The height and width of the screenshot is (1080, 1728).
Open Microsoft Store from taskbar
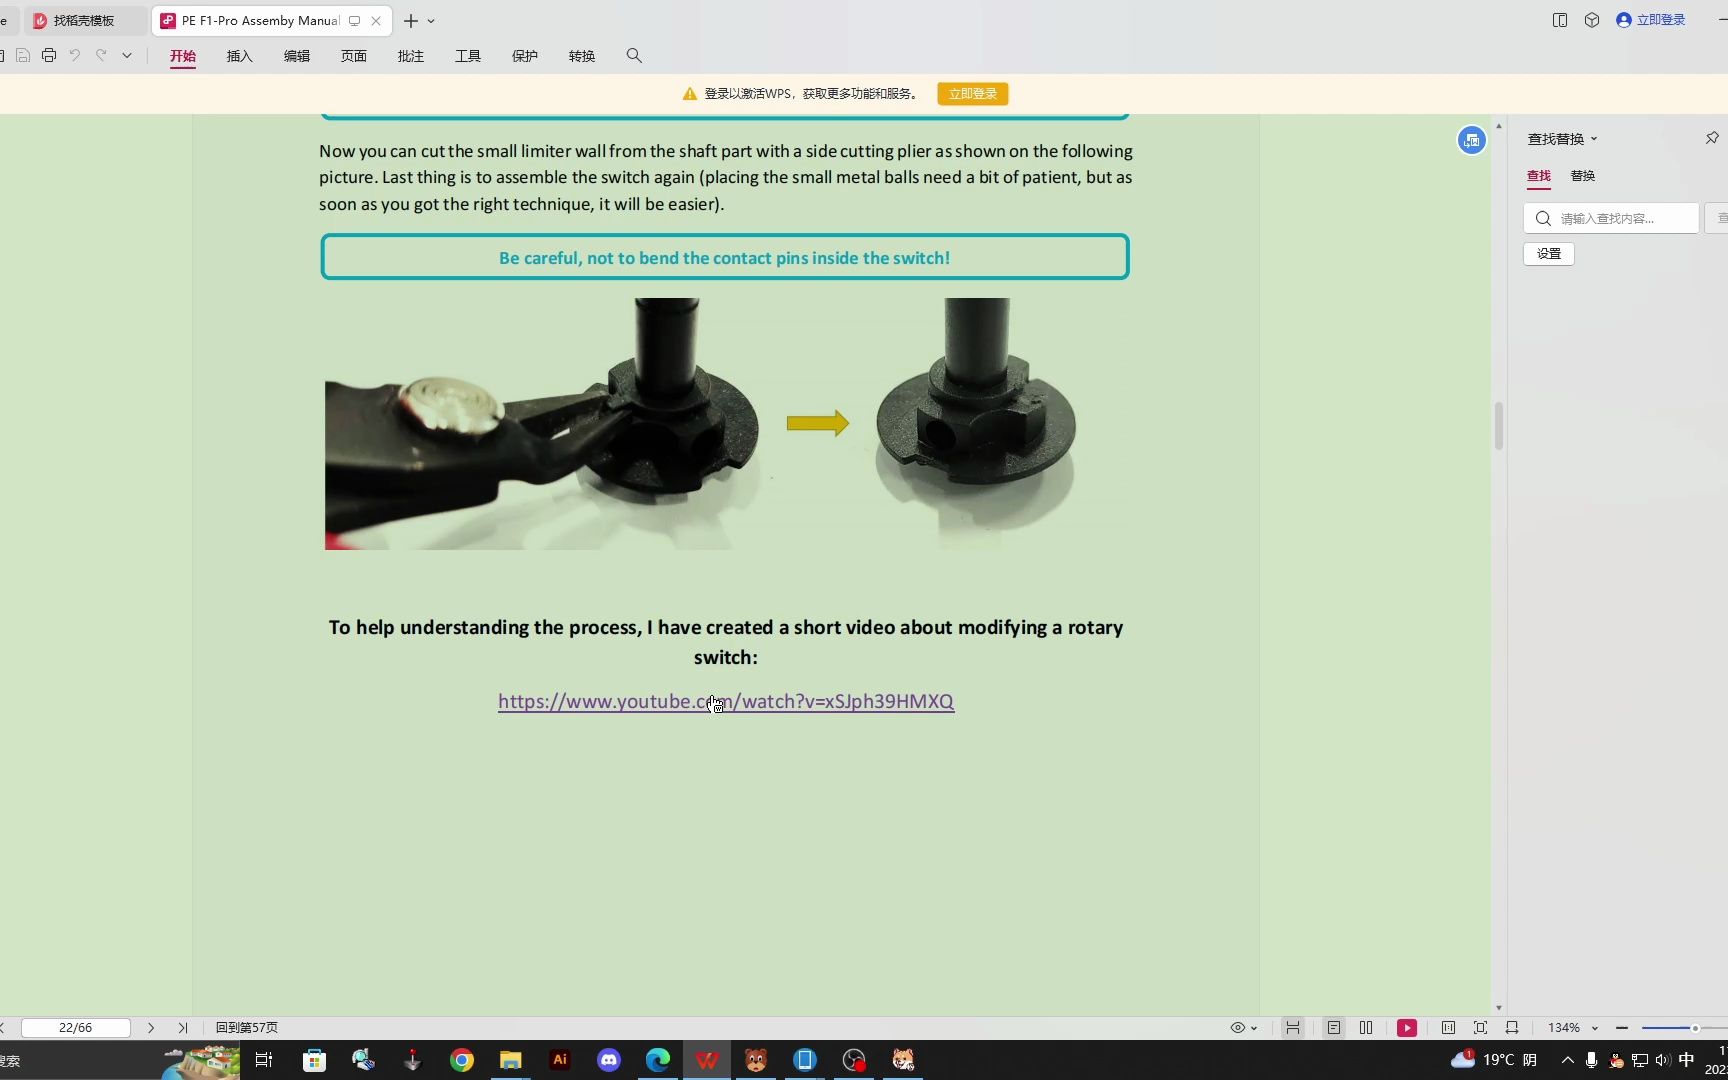click(314, 1060)
